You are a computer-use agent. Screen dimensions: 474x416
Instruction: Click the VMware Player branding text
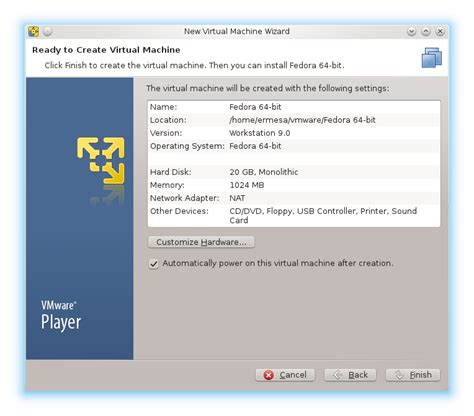click(61, 315)
